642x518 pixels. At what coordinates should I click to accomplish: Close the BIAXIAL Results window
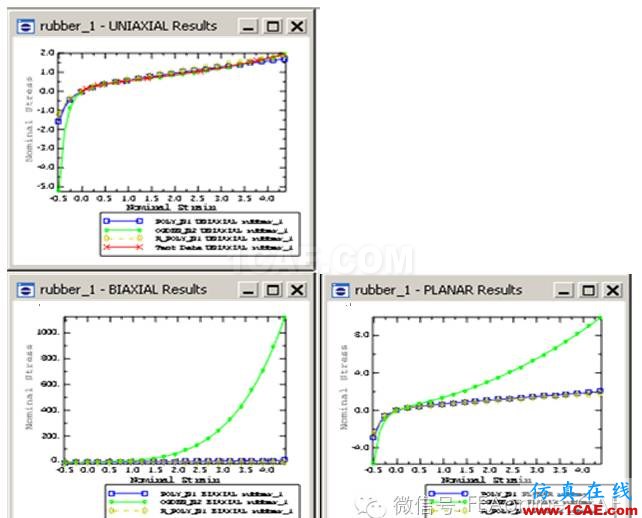coord(297,290)
